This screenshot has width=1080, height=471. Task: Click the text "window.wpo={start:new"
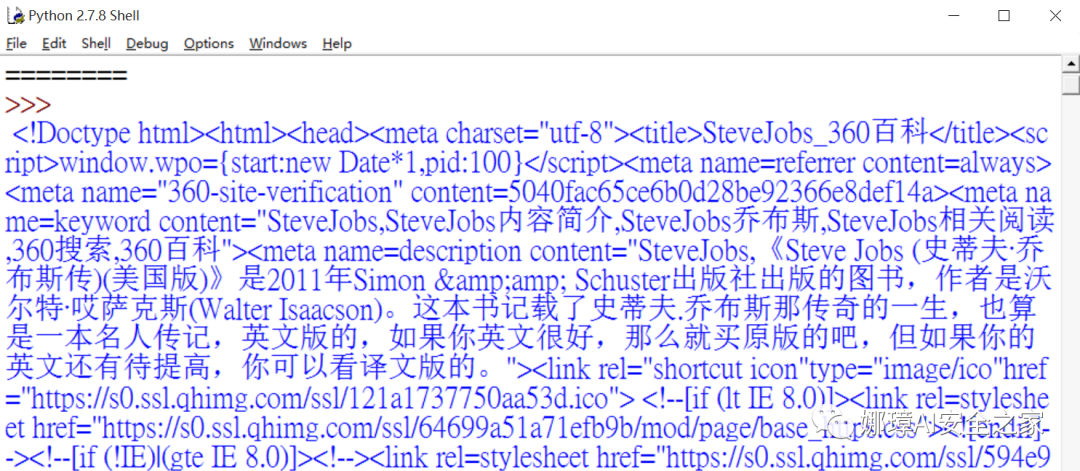196,163
